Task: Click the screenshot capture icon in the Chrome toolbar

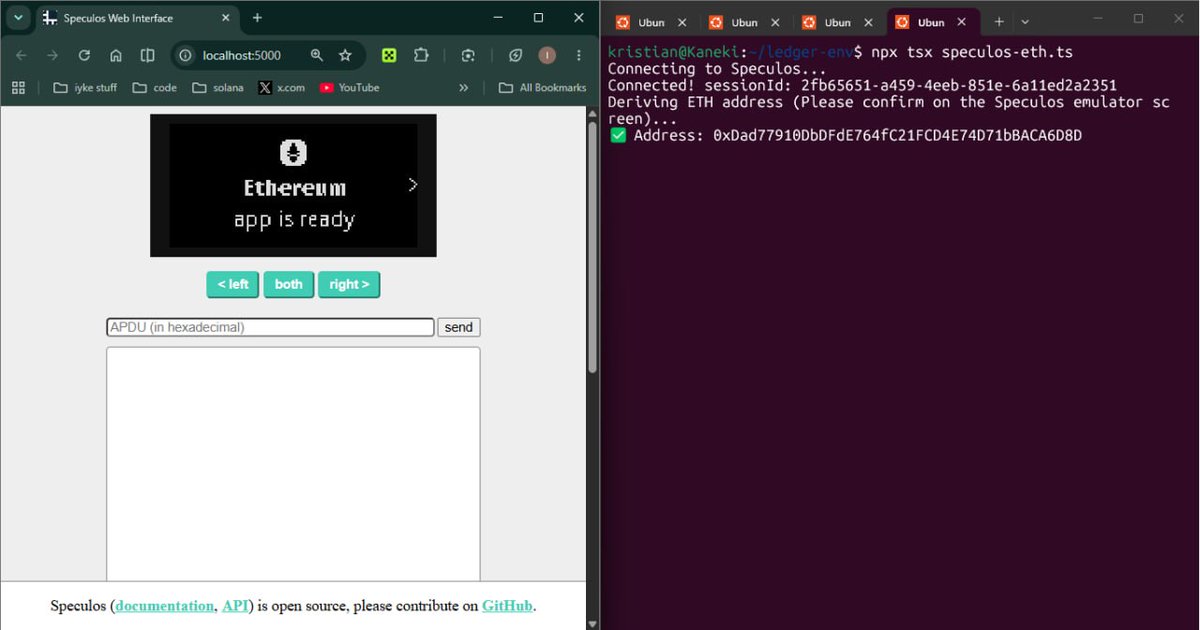Action: coord(468,56)
